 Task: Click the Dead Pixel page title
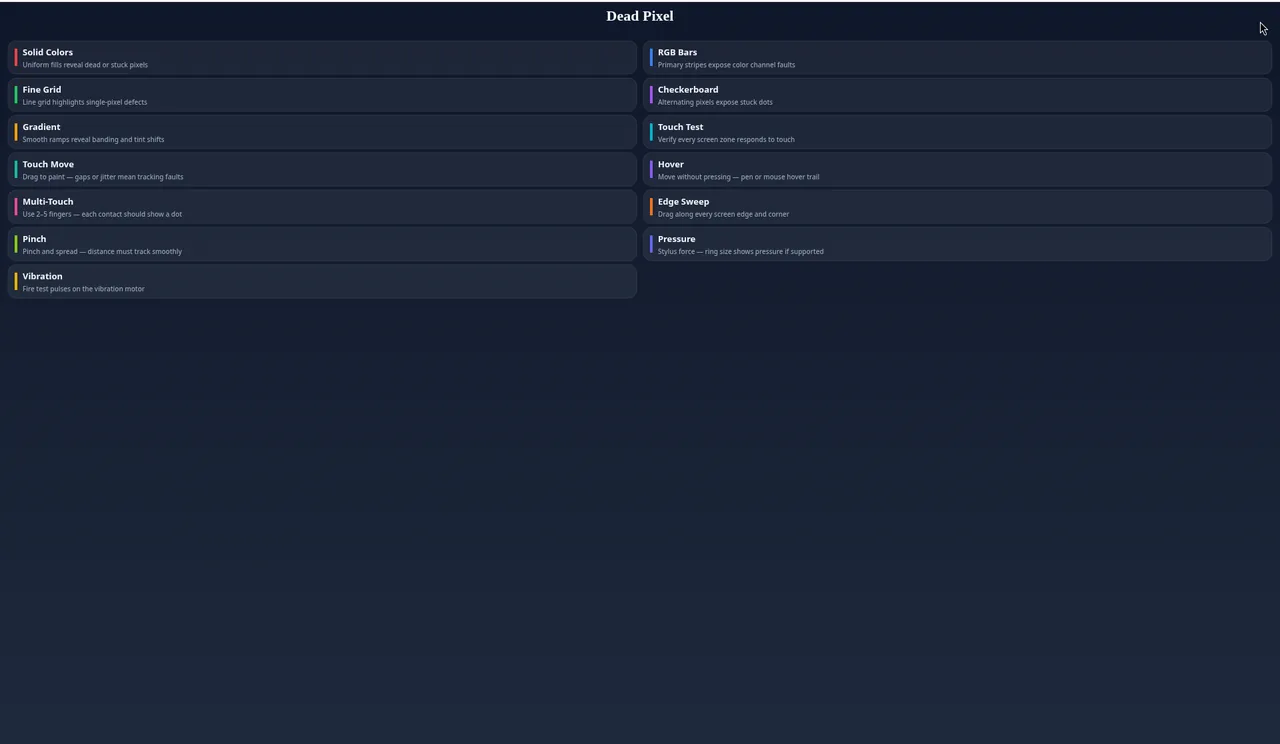pyautogui.click(x=640, y=16)
